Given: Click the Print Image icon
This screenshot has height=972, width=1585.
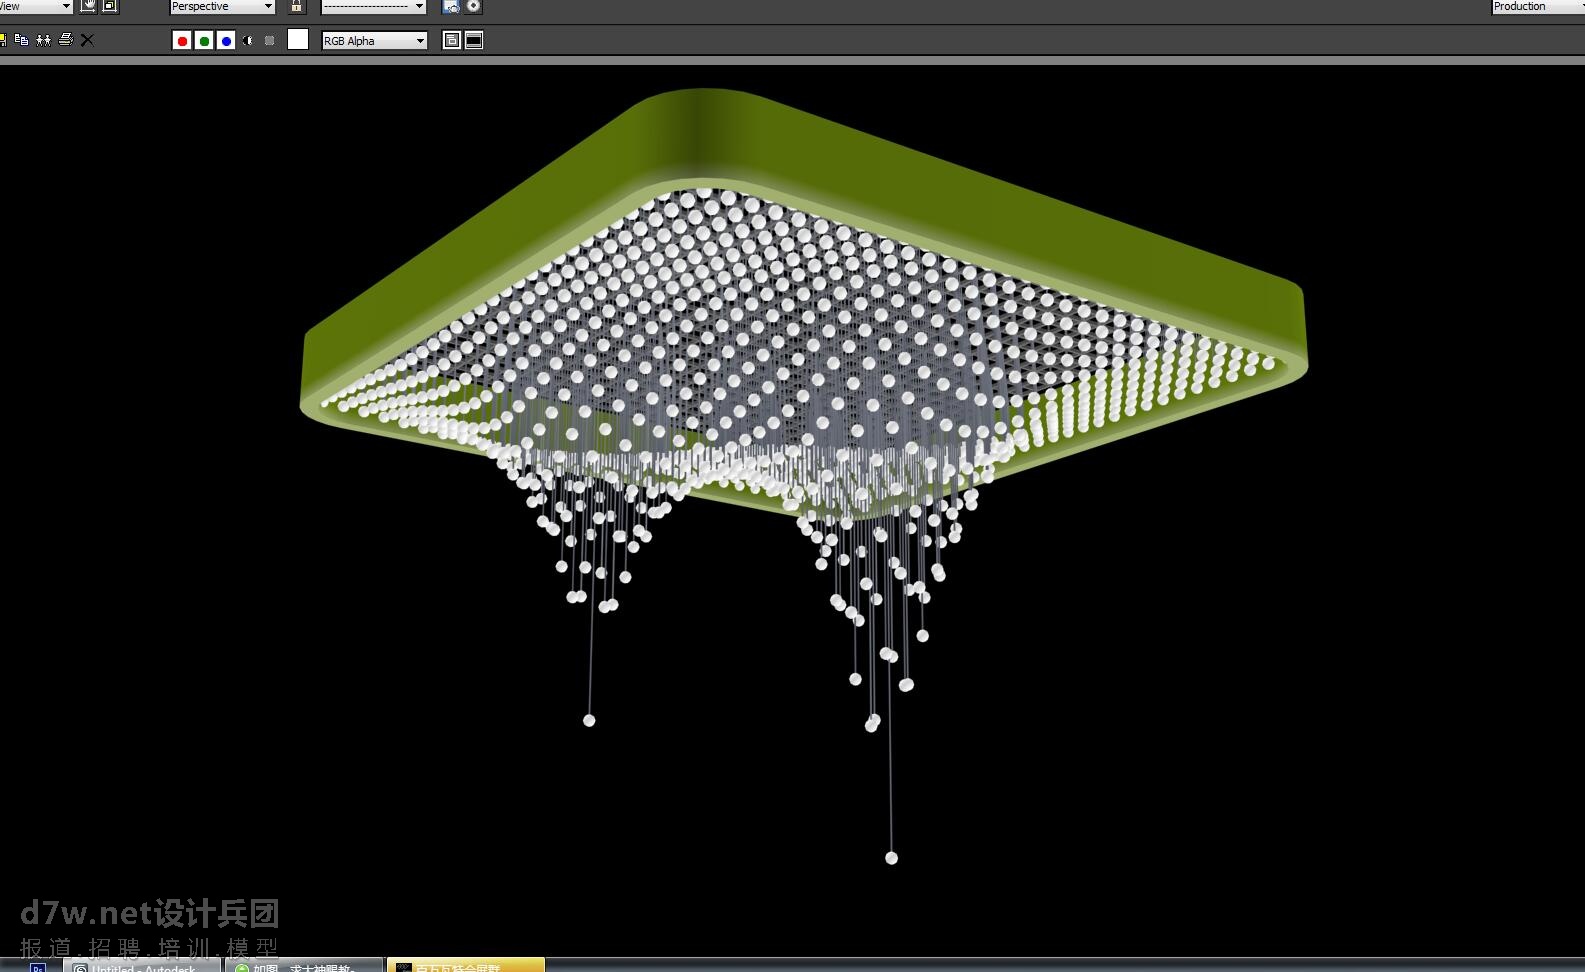Looking at the screenshot, I should click(x=65, y=40).
